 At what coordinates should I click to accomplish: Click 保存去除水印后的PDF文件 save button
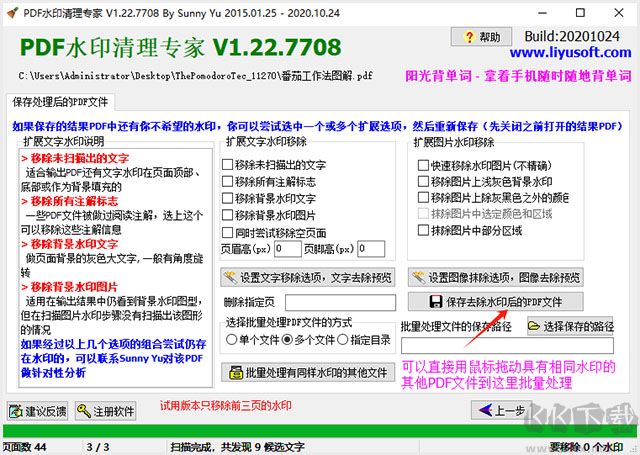496,302
